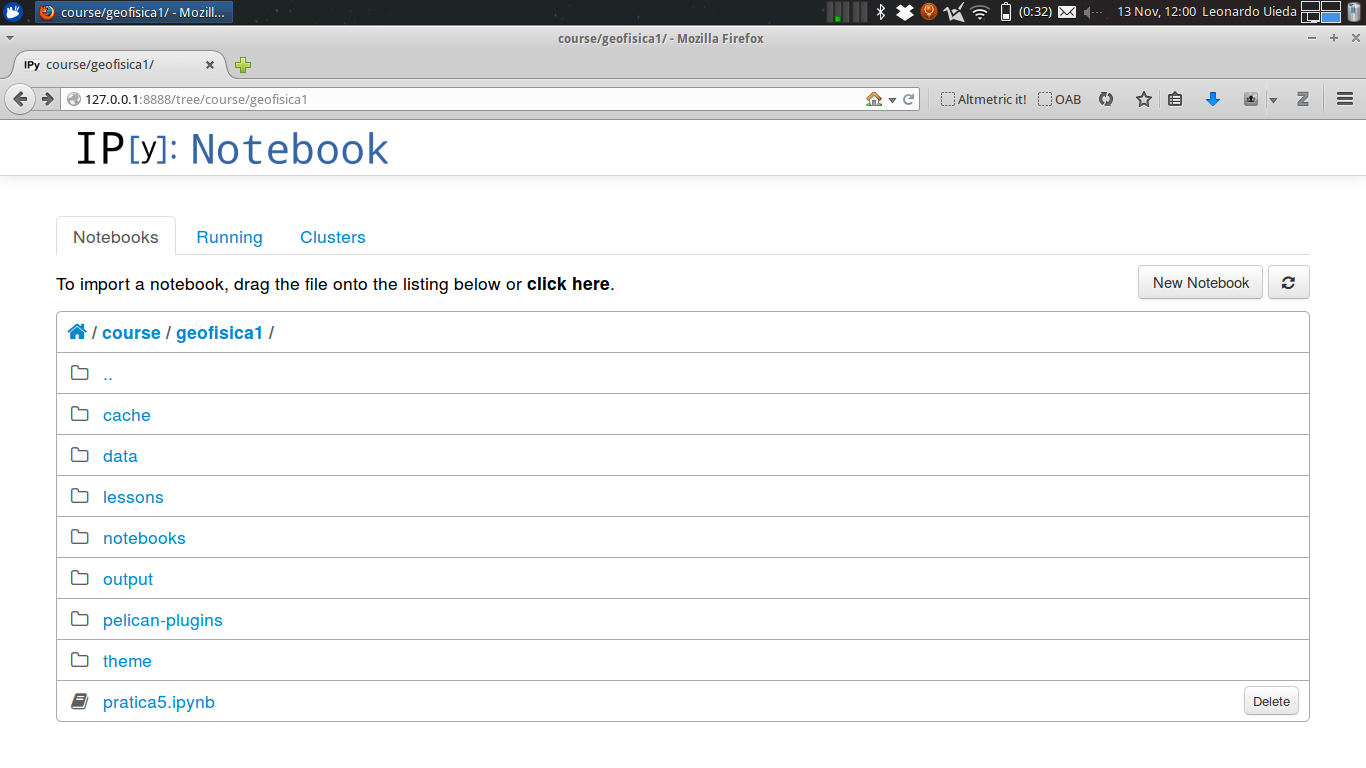Image resolution: width=1366 pixels, height=768 pixels.
Task: Click the volume speaker tray icon
Action: (1093, 12)
